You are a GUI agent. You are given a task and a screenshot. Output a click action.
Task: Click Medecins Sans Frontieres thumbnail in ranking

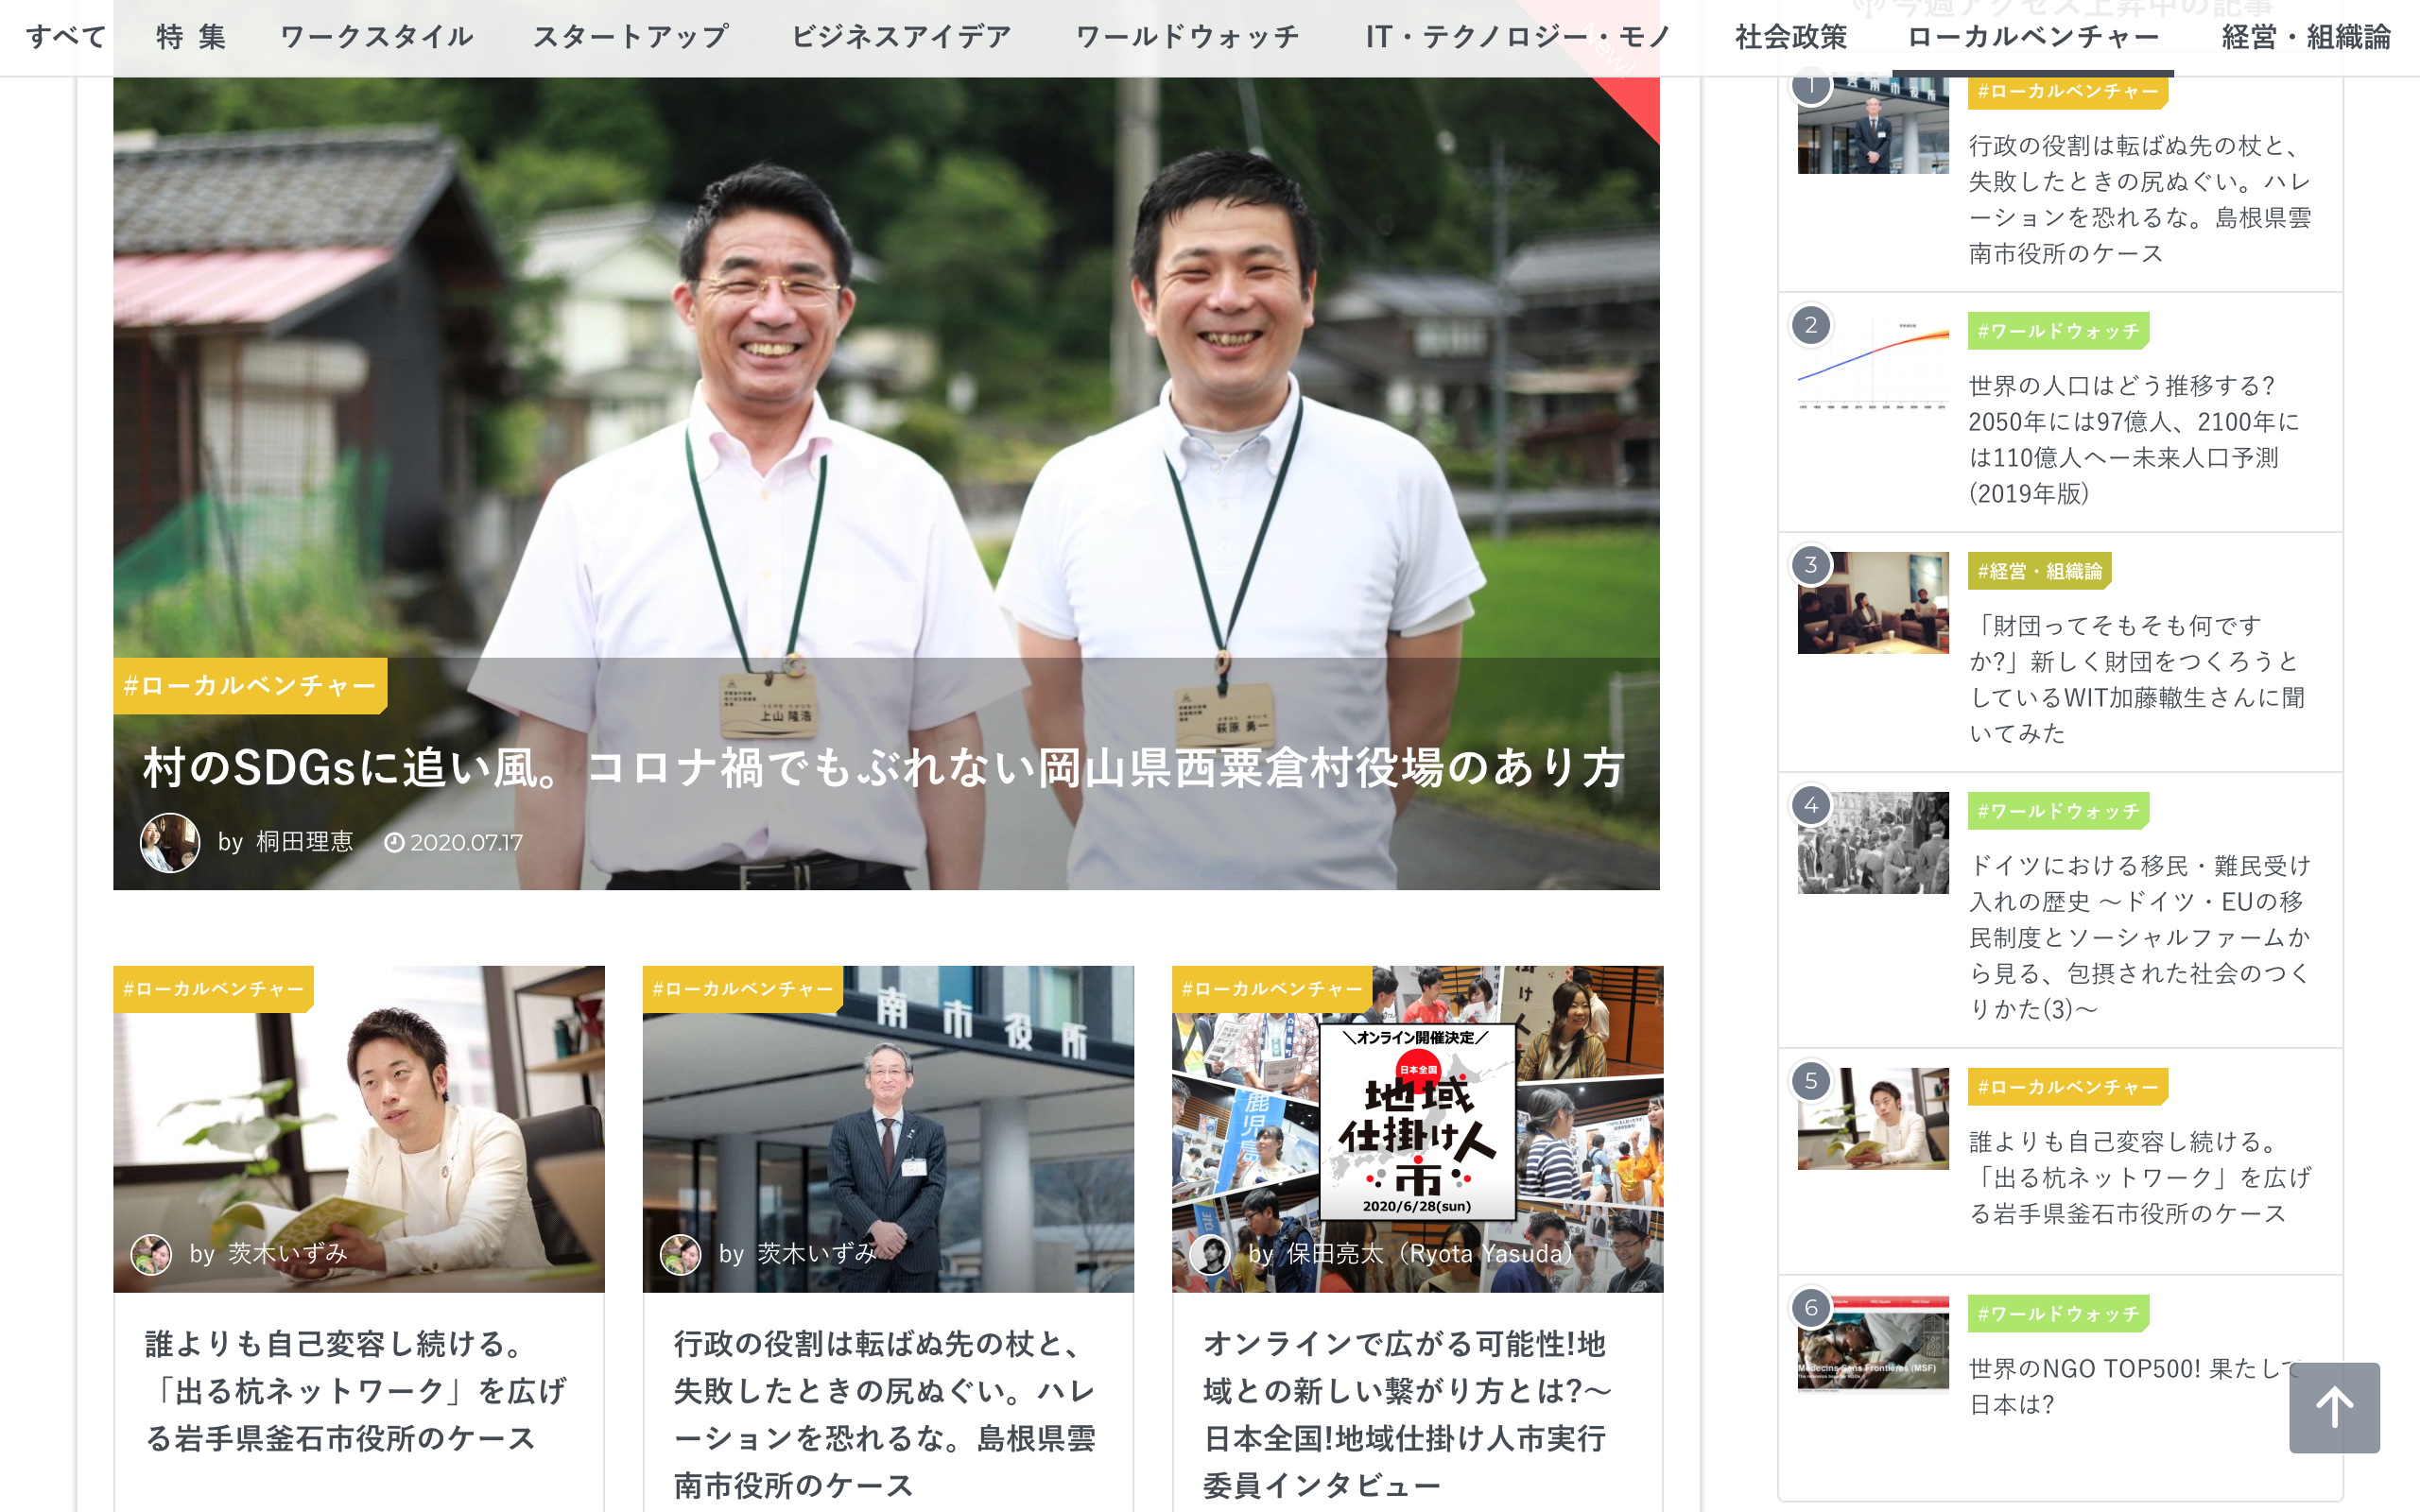(1873, 1344)
